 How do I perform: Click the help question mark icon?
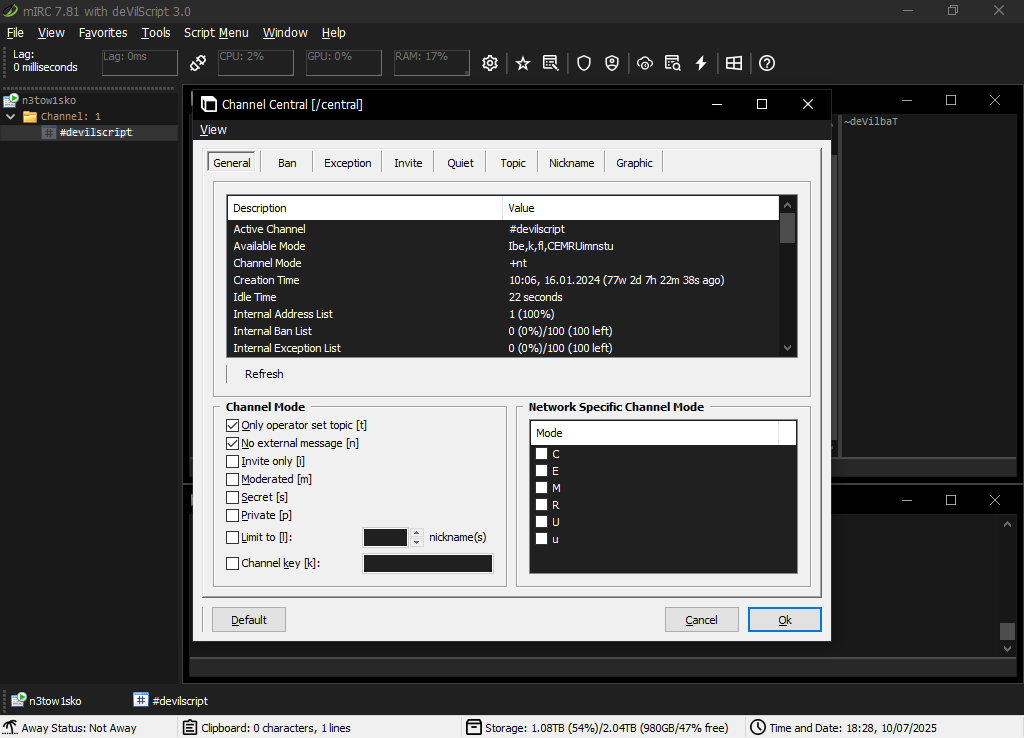767,63
